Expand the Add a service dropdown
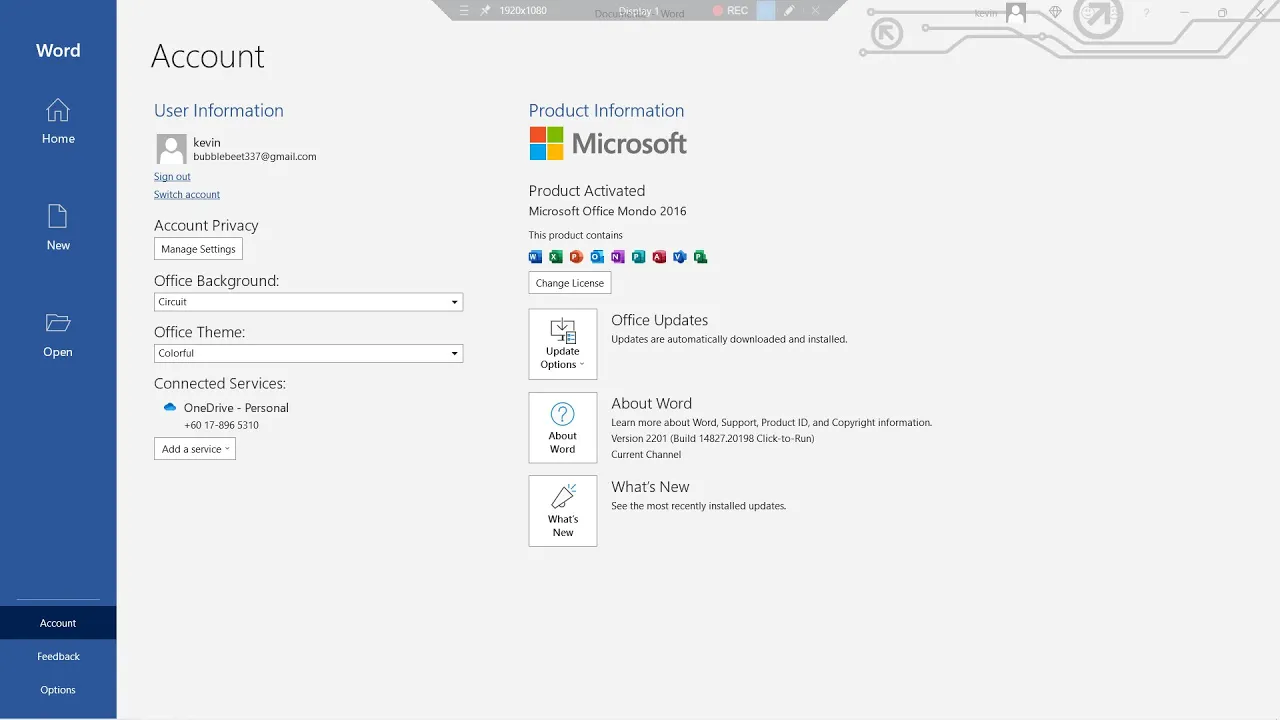 tap(195, 449)
